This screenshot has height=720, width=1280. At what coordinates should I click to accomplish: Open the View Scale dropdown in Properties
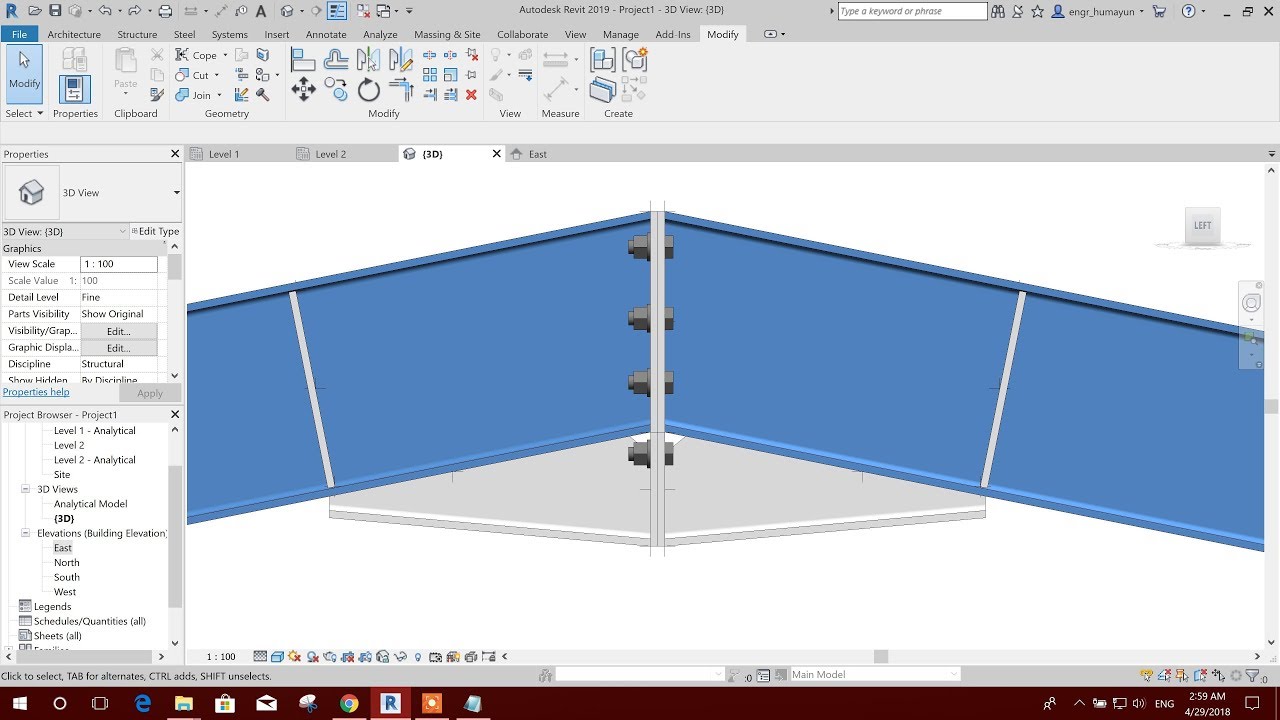pyautogui.click(x=122, y=263)
